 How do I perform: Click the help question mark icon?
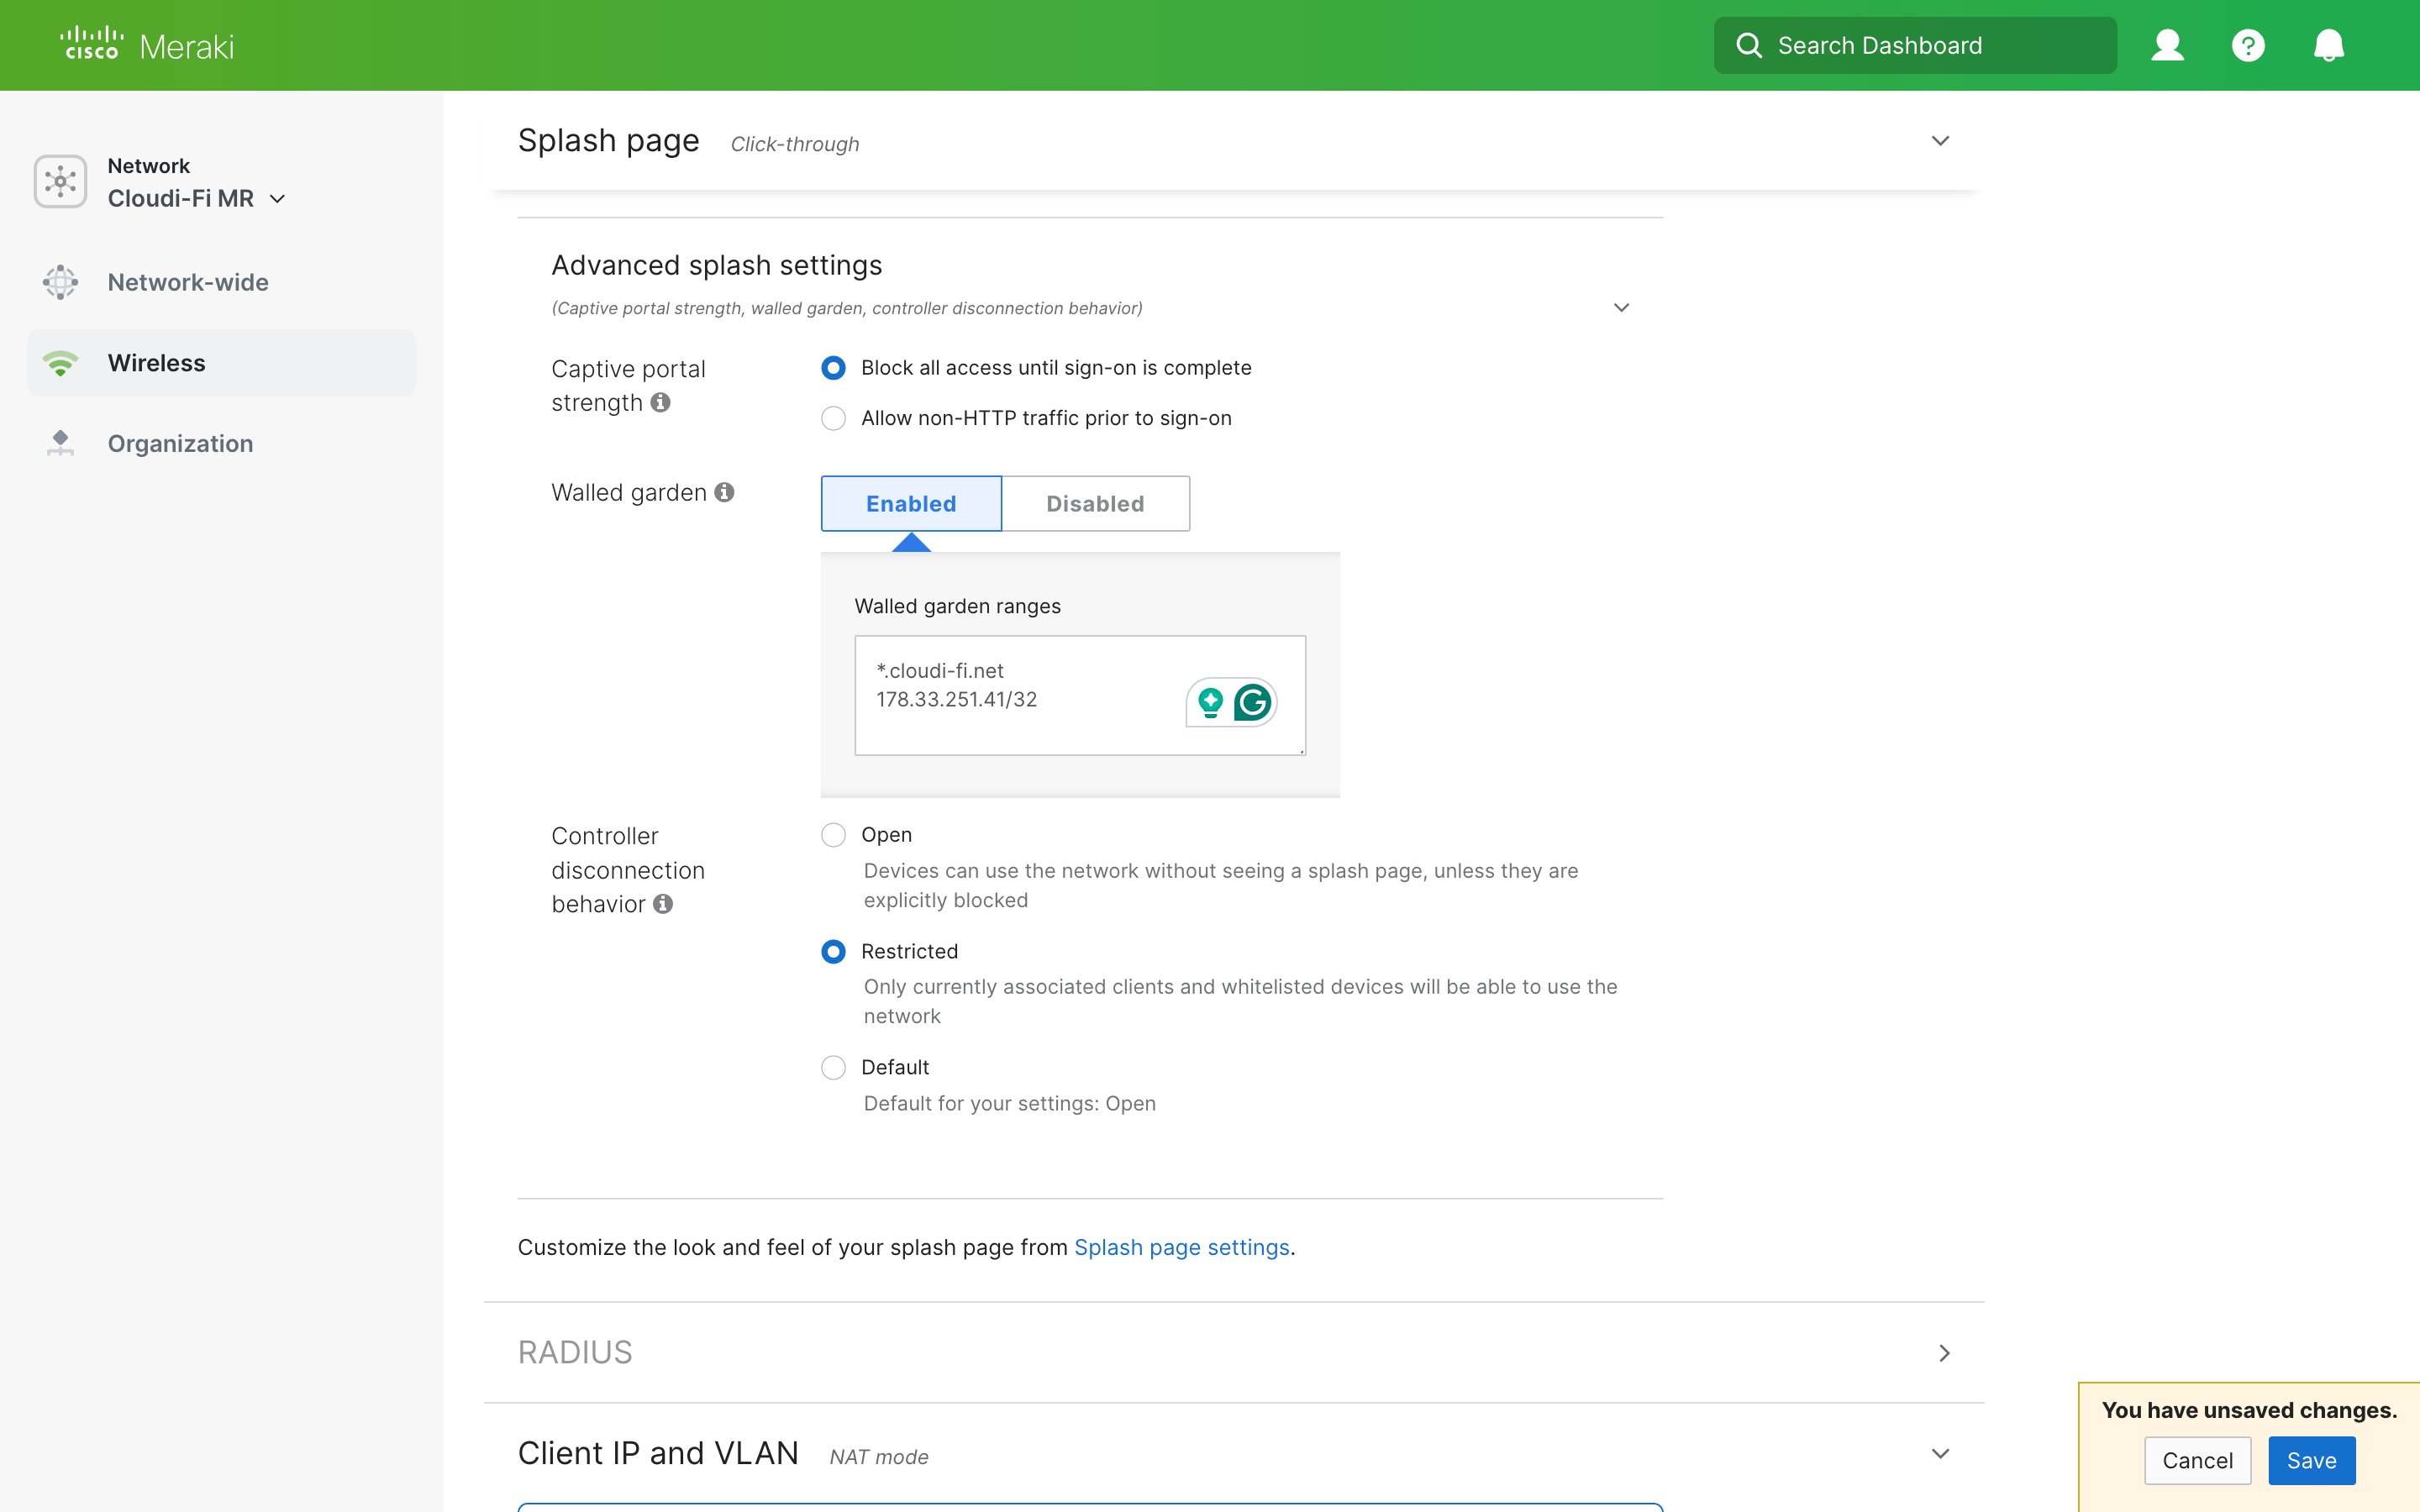pyautogui.click(x=2247, y=45)
